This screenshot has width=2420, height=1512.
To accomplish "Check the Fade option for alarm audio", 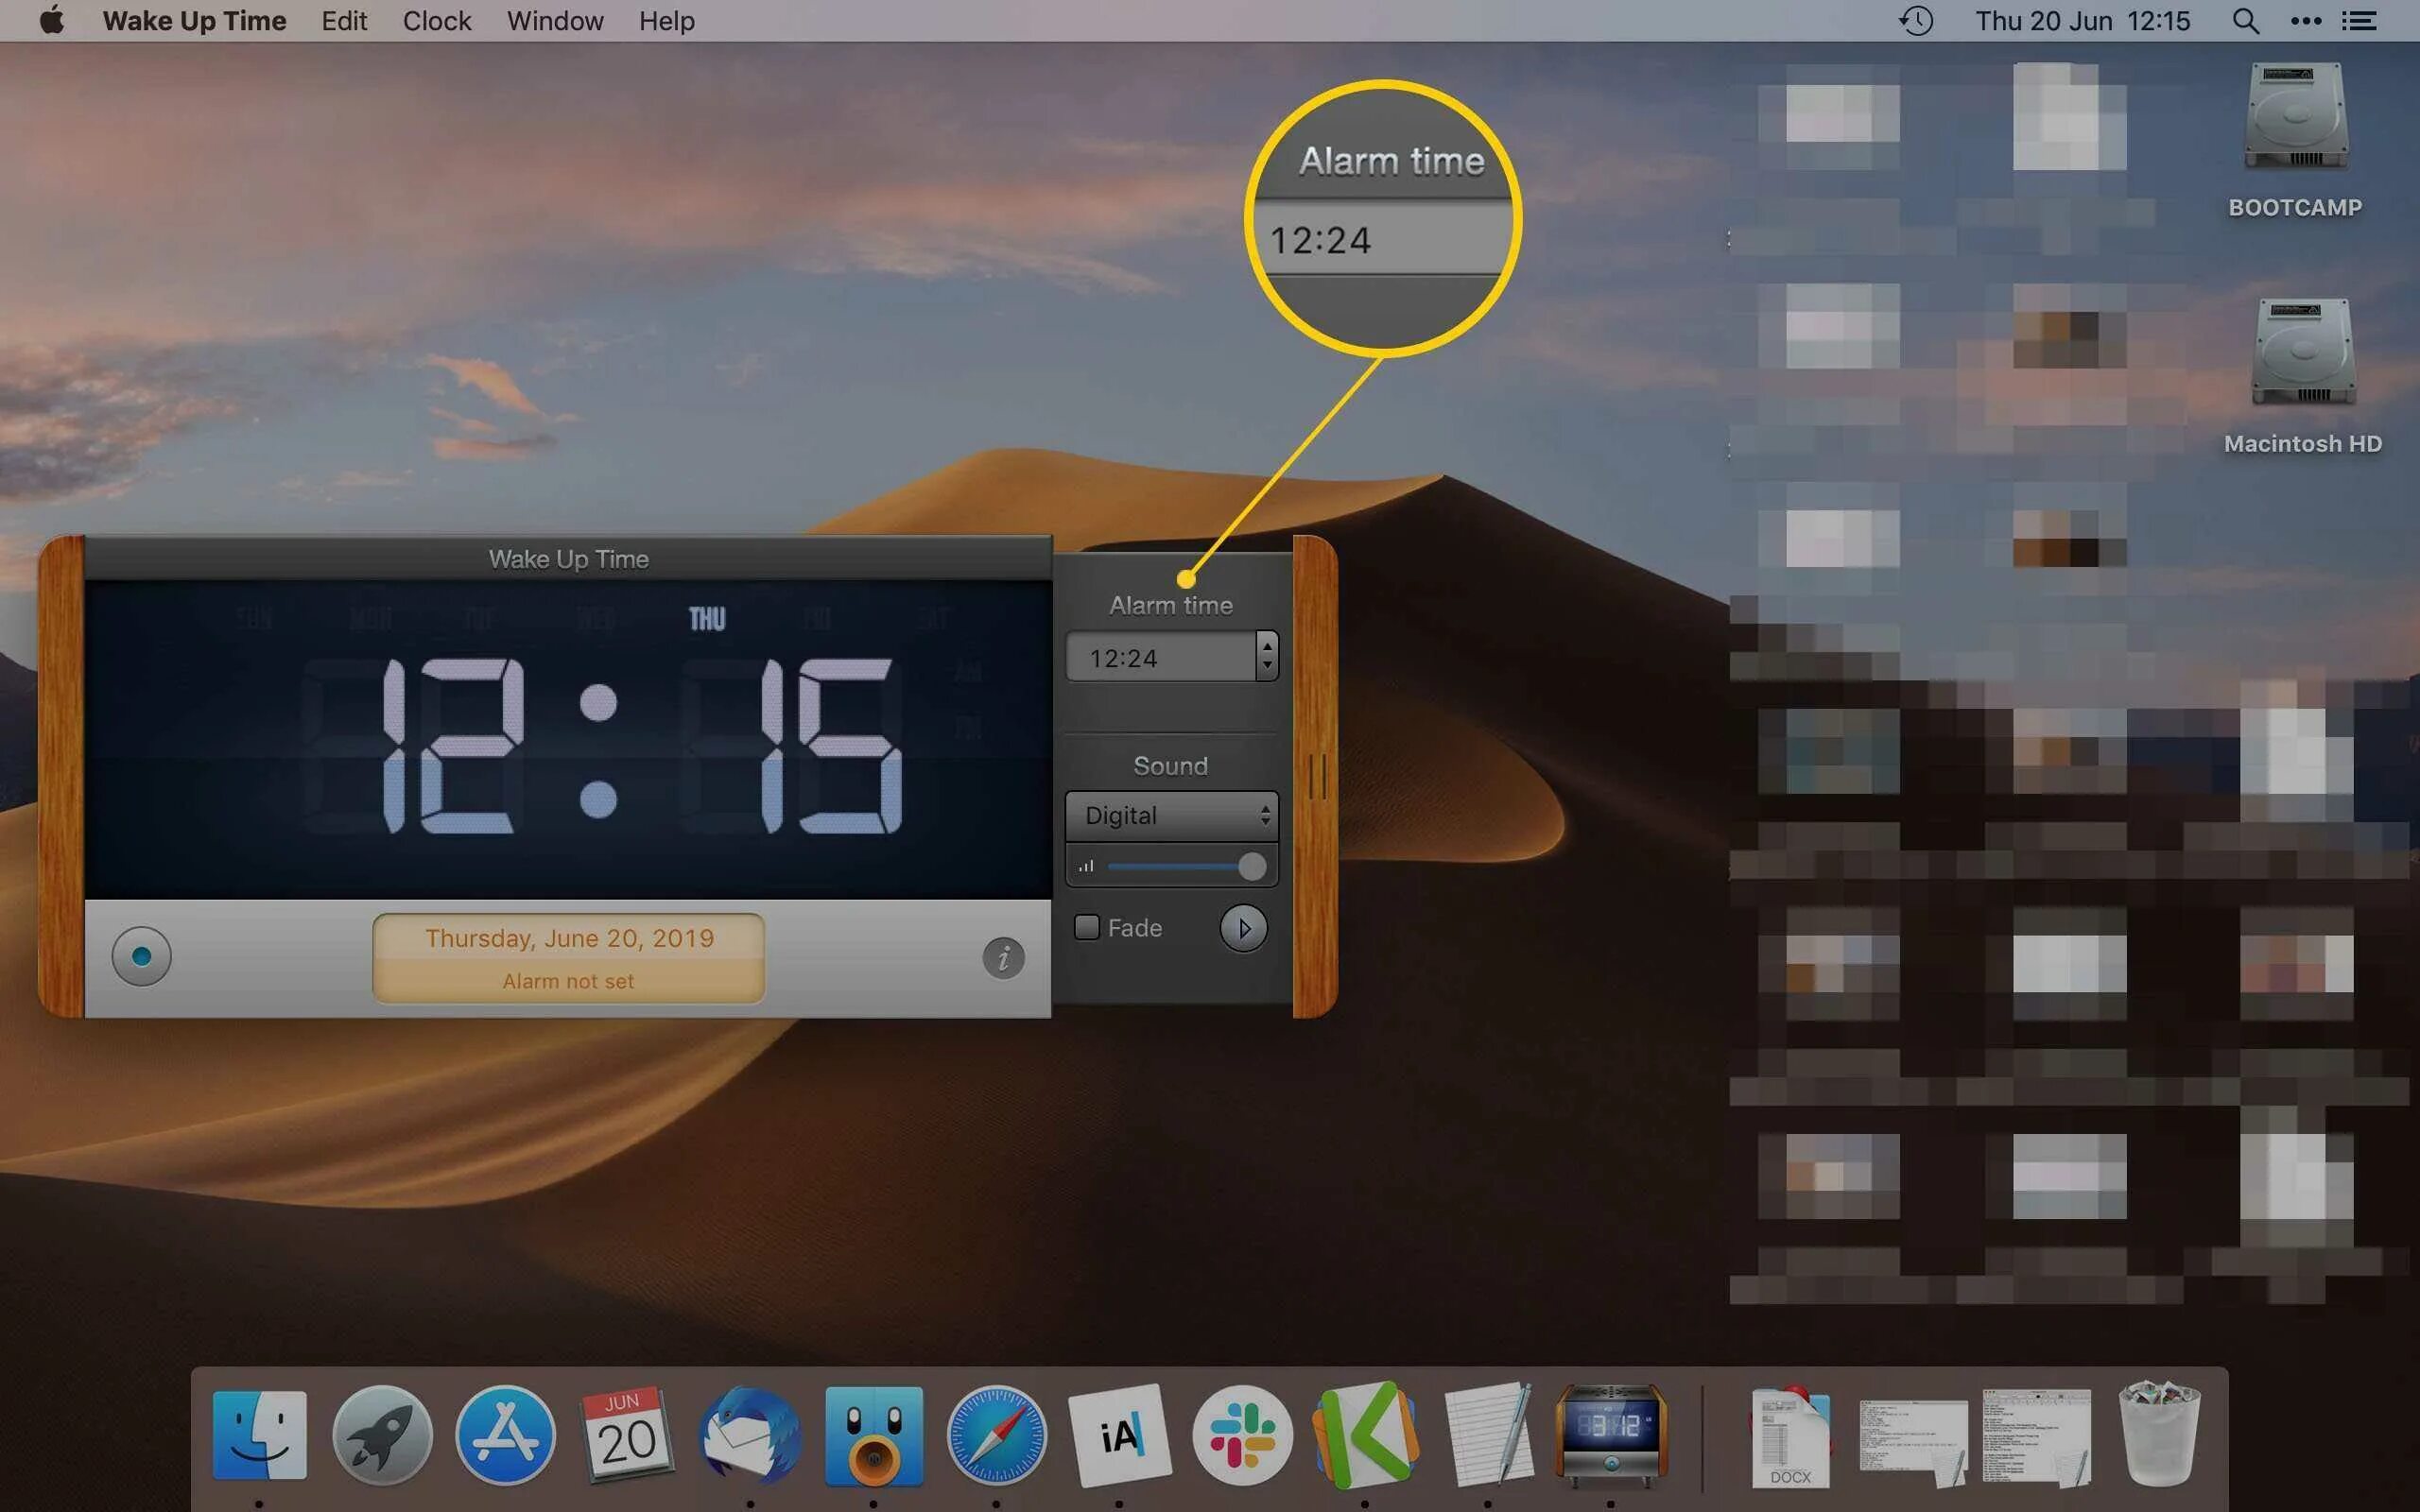I will coord(1087,925).
